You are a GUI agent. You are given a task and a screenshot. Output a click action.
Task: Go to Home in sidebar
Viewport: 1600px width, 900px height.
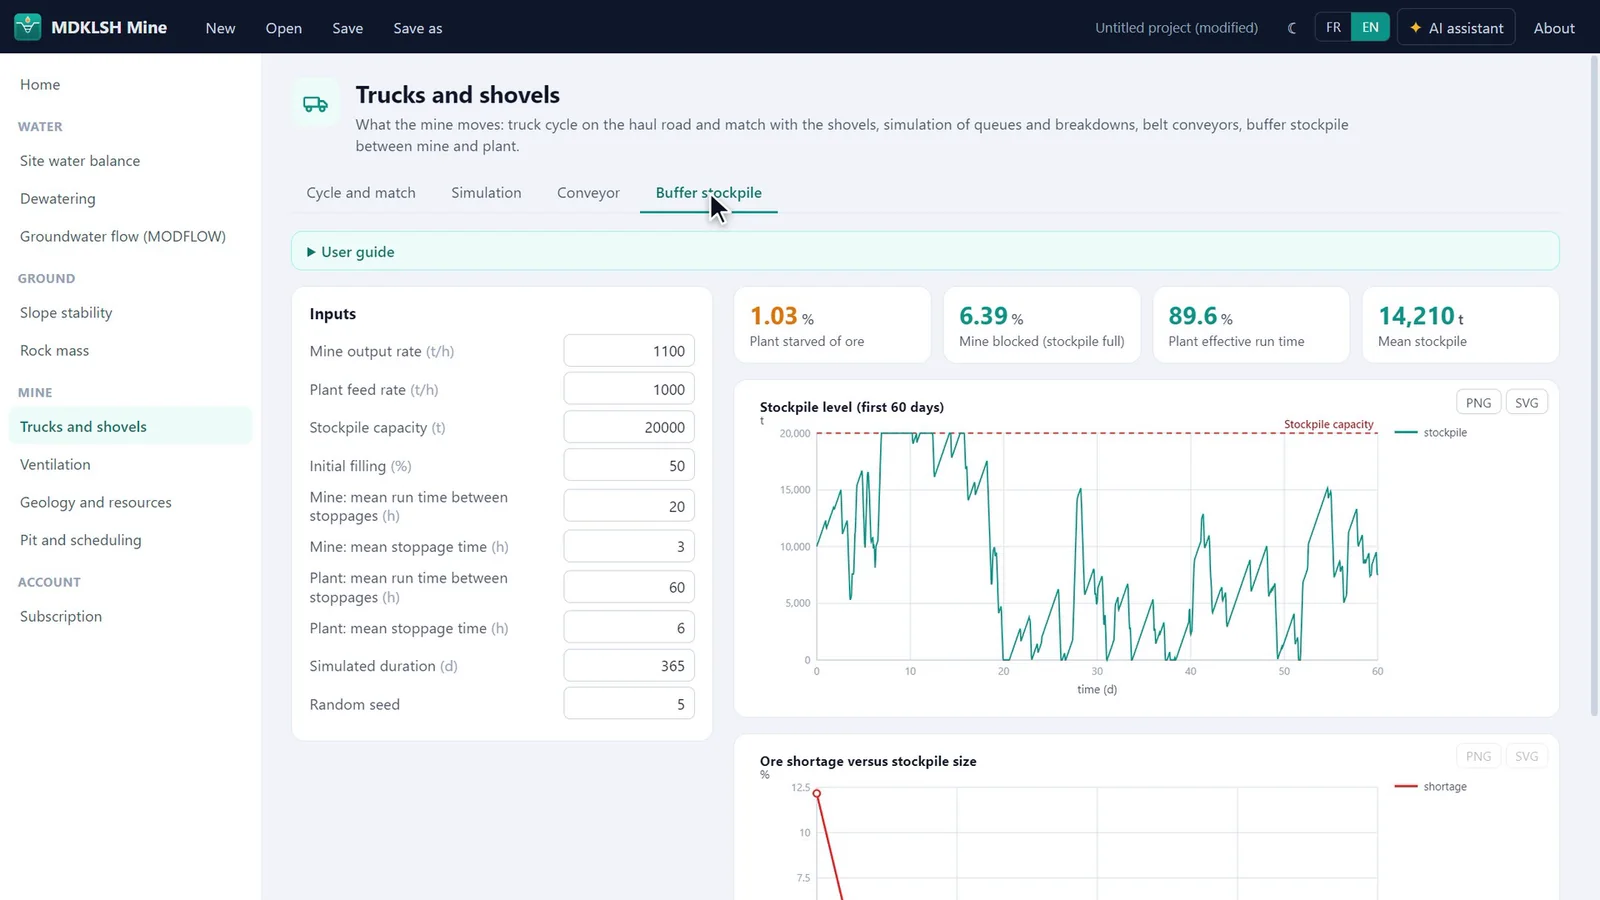[x=130, y=84]
